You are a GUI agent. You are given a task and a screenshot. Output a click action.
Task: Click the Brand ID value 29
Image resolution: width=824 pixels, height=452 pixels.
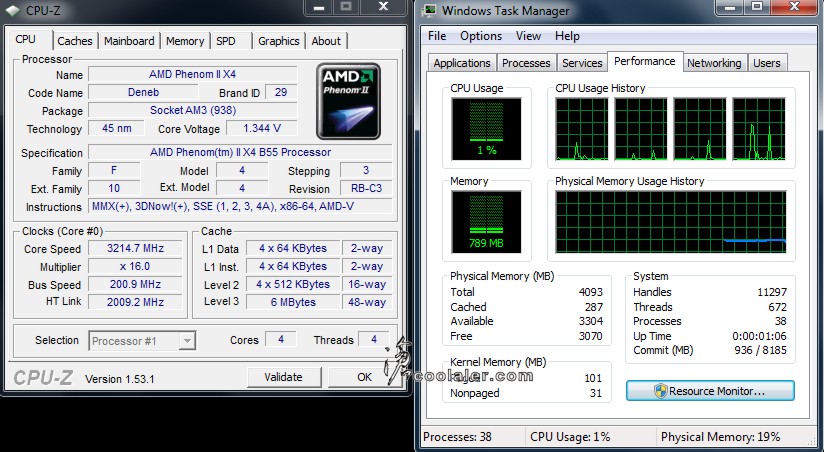pyautogui.click(x=281, y=93)
